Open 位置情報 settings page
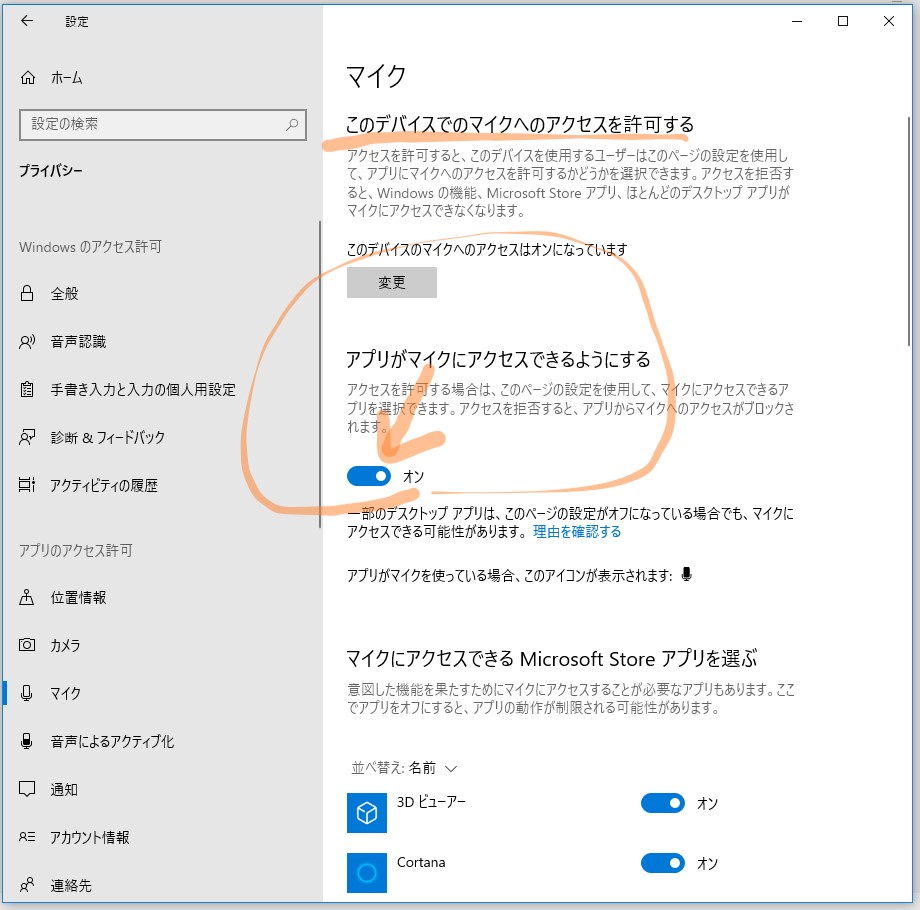This screenshot has width=920, height=910. point(163,597)
